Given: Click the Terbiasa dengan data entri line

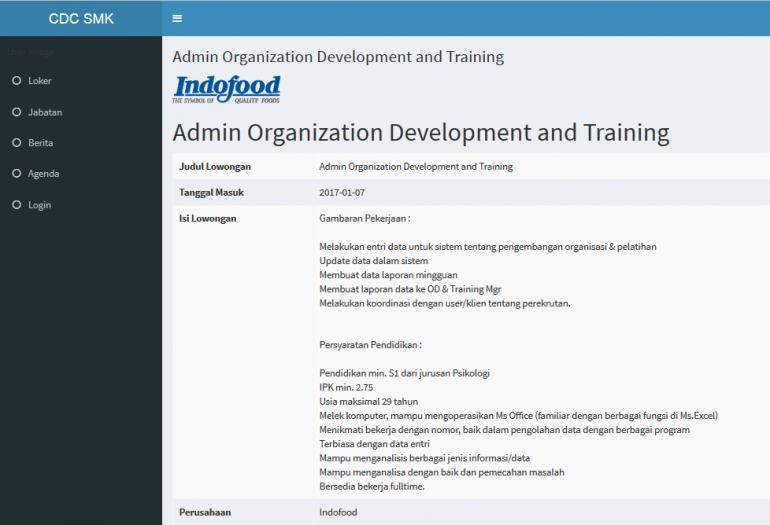Looking at the screenshot, I should click(374, 444).
